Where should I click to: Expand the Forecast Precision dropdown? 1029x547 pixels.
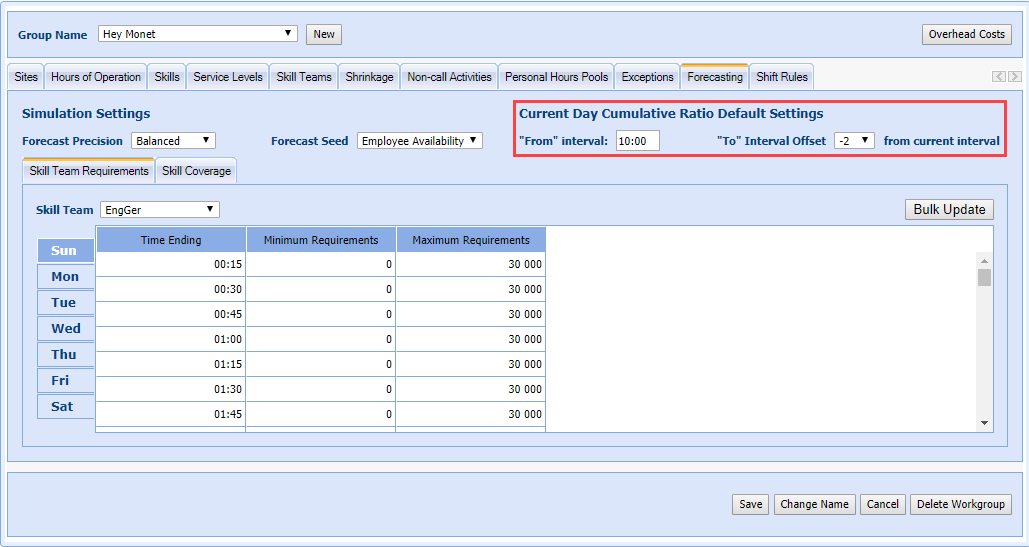[x=173, y=141]
